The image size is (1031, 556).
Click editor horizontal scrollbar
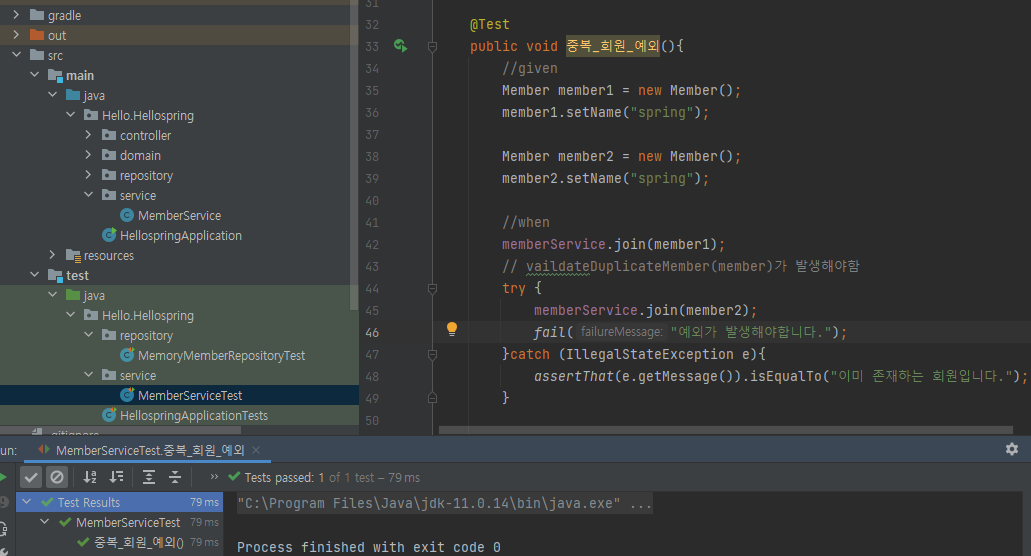[x=726, y=430]
